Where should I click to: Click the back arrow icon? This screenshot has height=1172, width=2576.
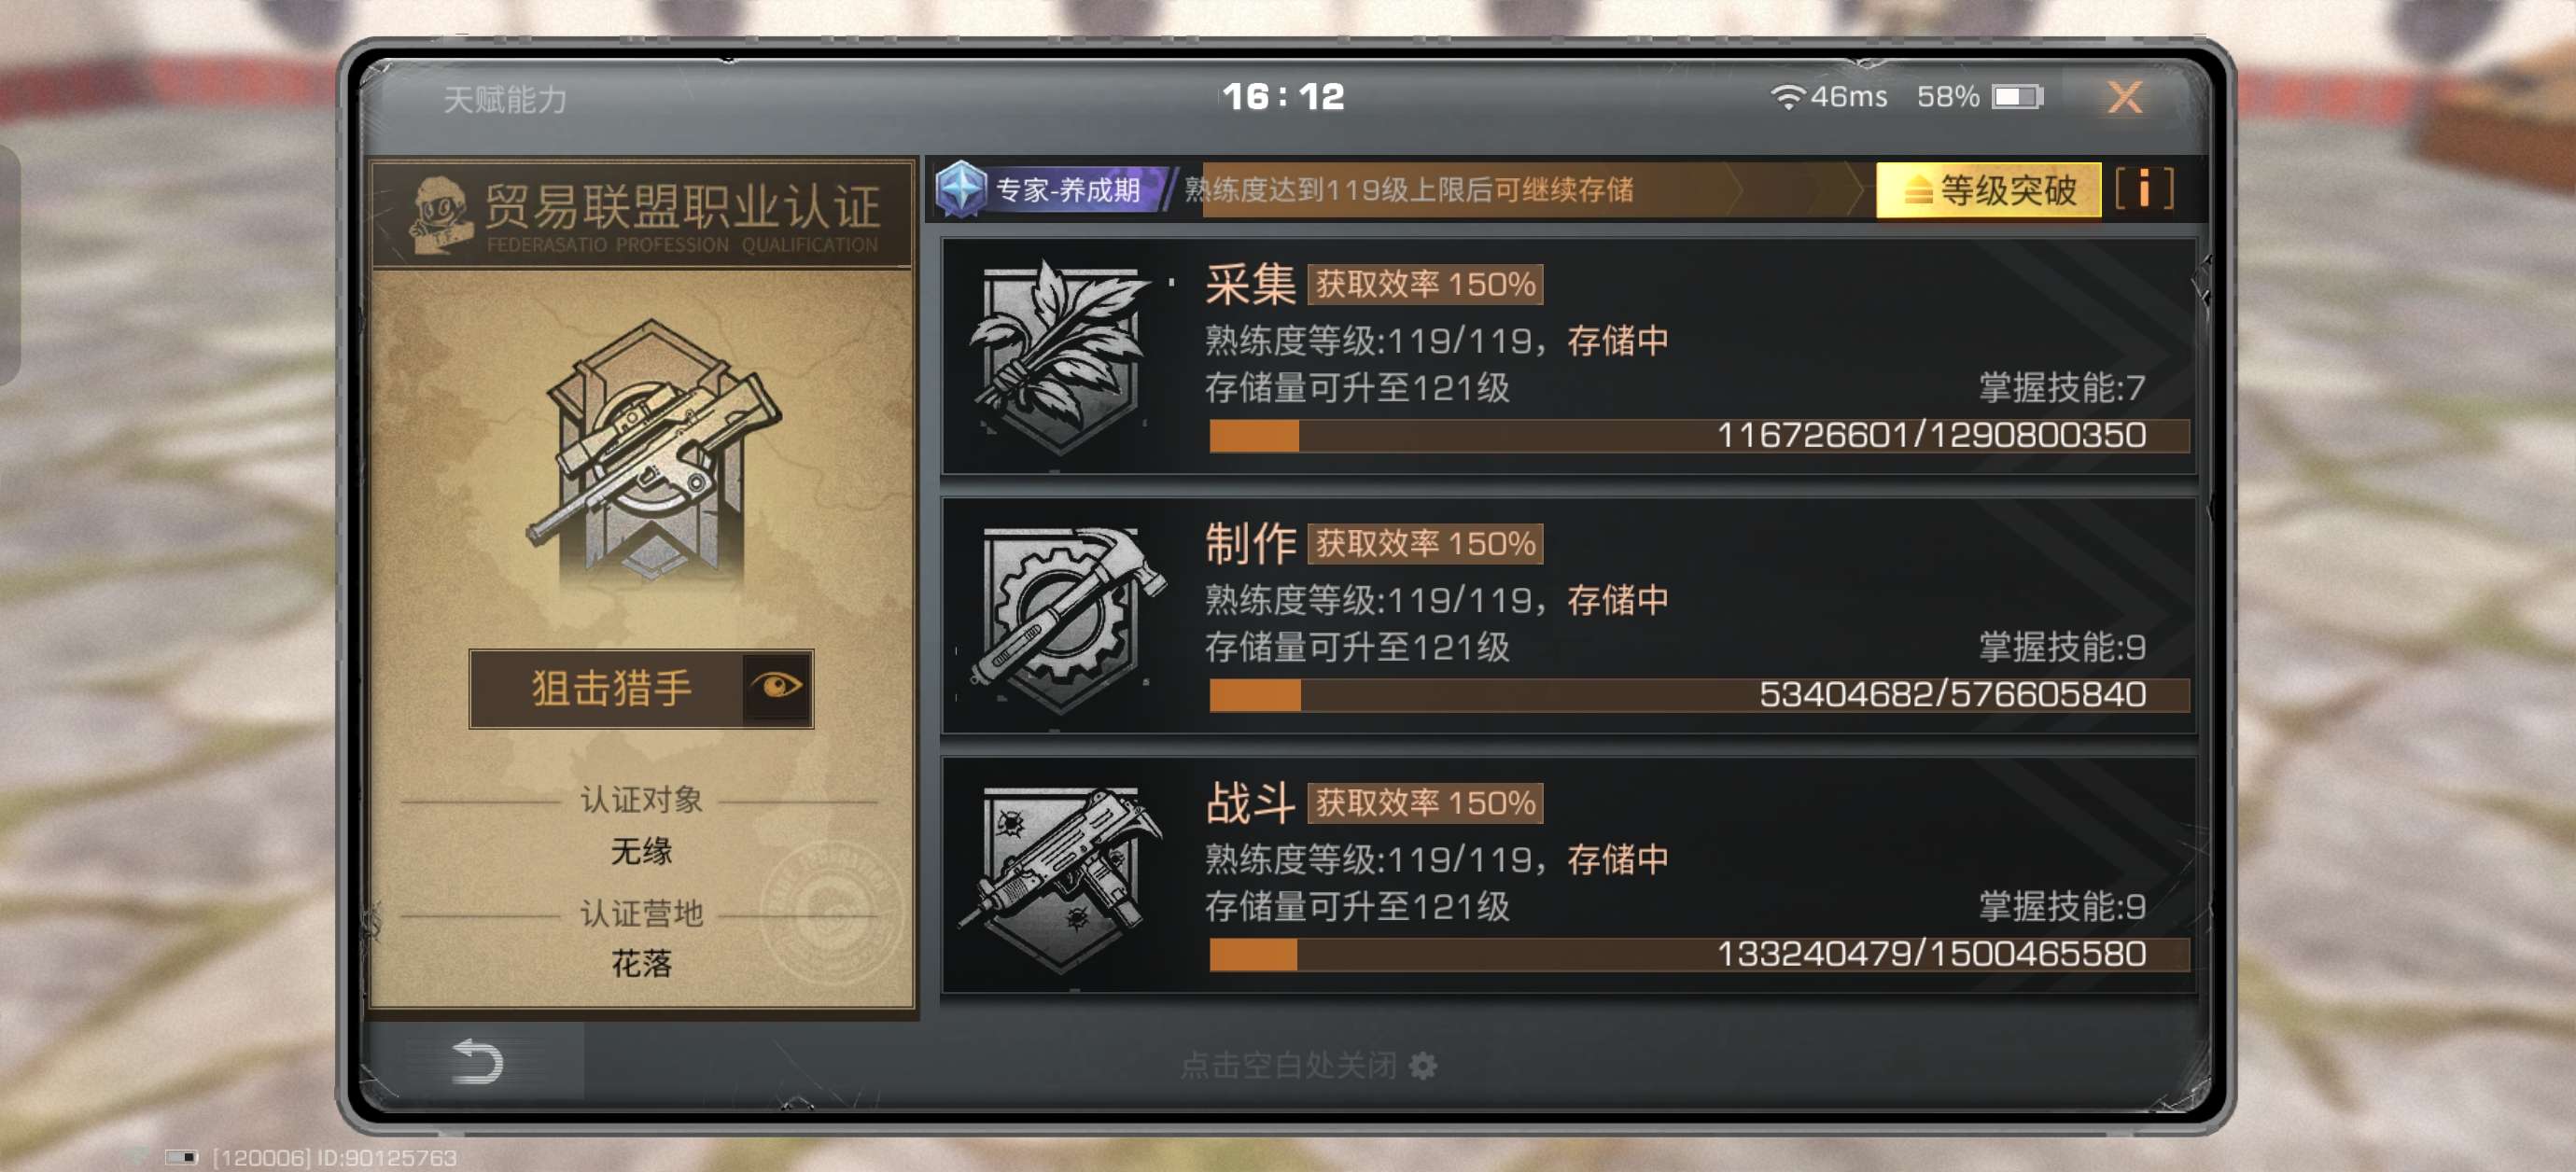[x=476, y=1061]
